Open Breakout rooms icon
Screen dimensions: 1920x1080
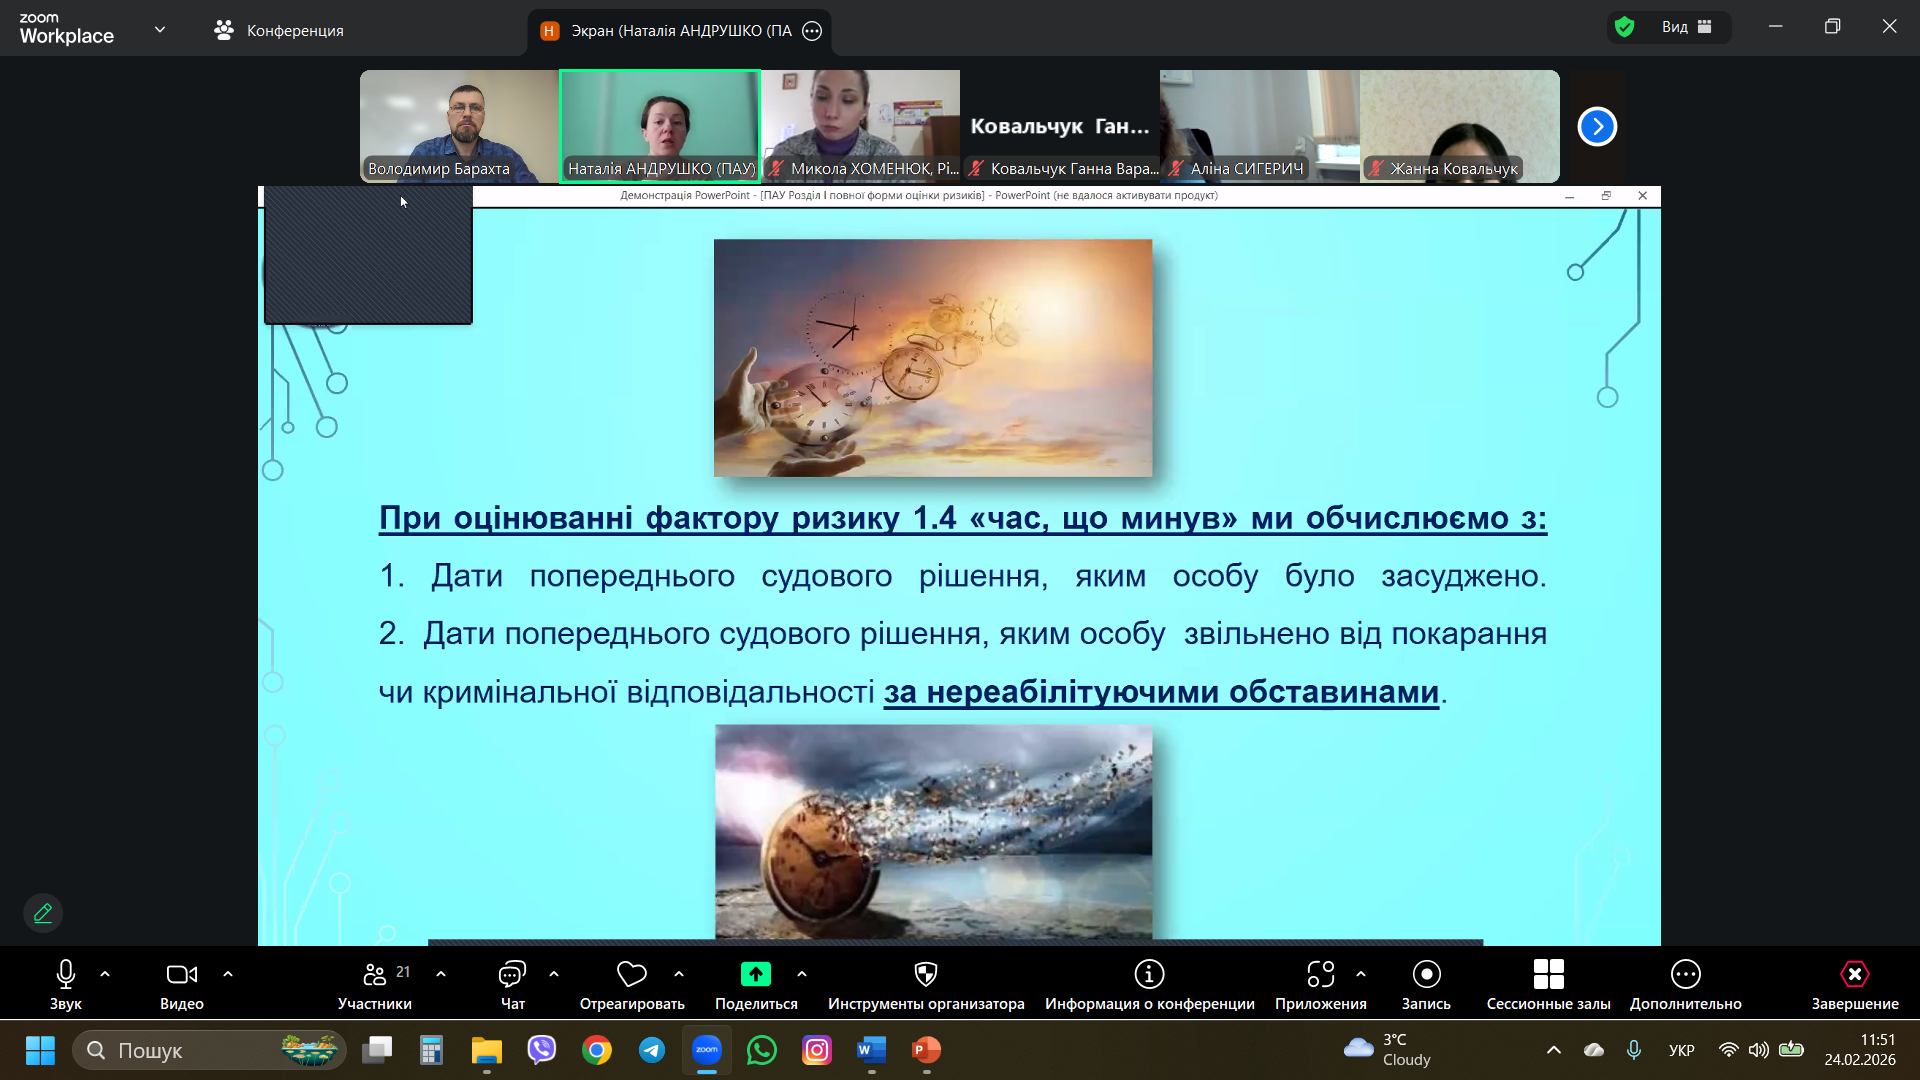pyautogui.click(x=1547, y=974)
